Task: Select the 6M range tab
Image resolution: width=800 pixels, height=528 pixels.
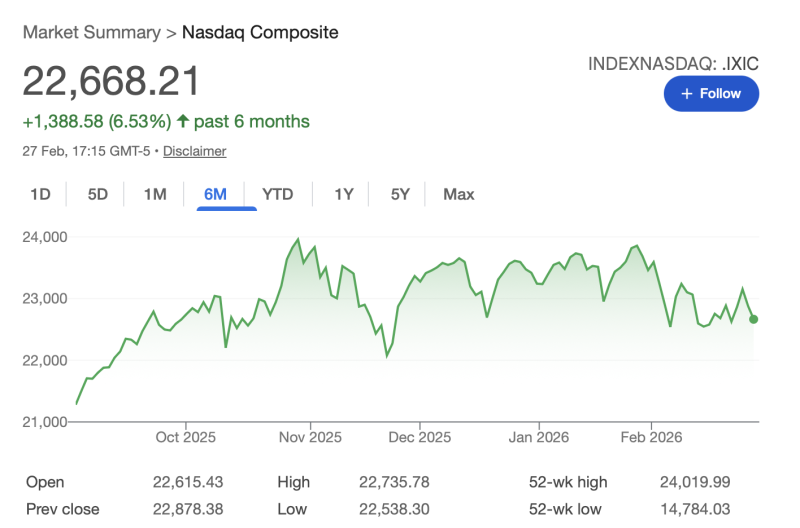Action: pos(215,194)
